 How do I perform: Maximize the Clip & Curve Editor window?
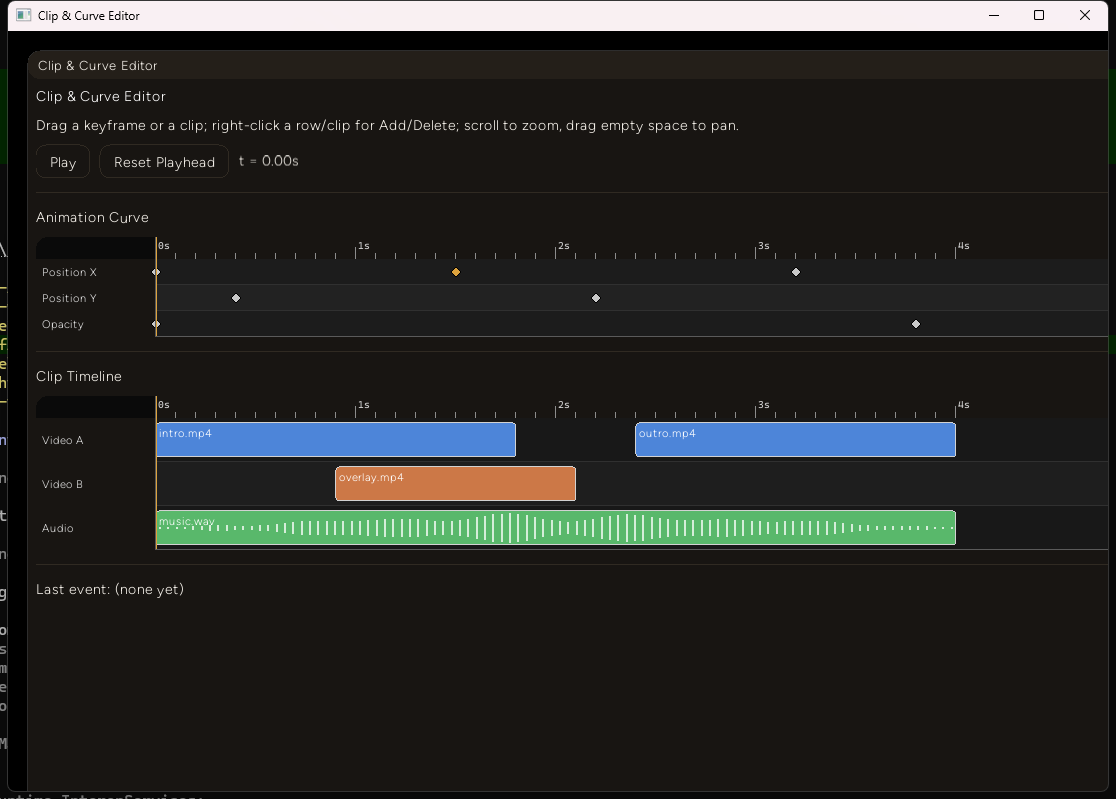(1038, 15)
